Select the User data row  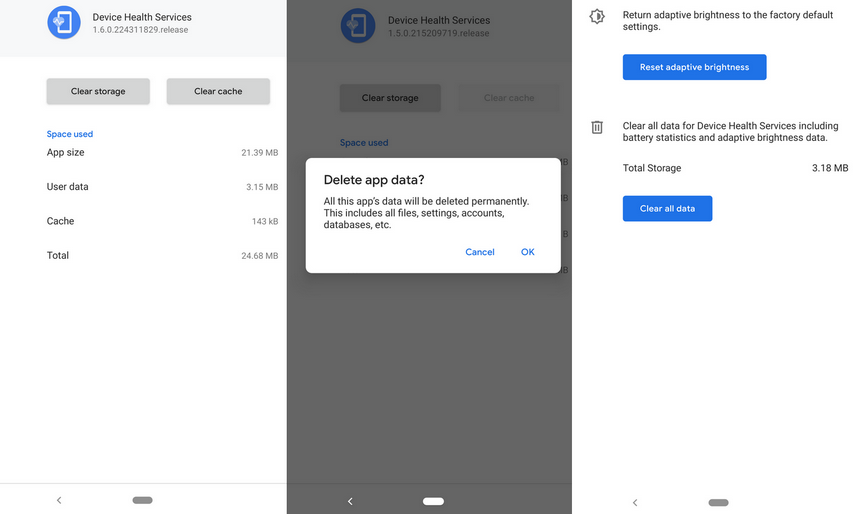[162, 187]
